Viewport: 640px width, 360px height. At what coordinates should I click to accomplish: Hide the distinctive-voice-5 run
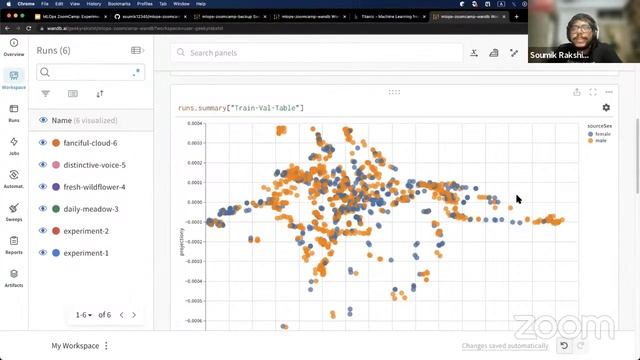(43, 164)
